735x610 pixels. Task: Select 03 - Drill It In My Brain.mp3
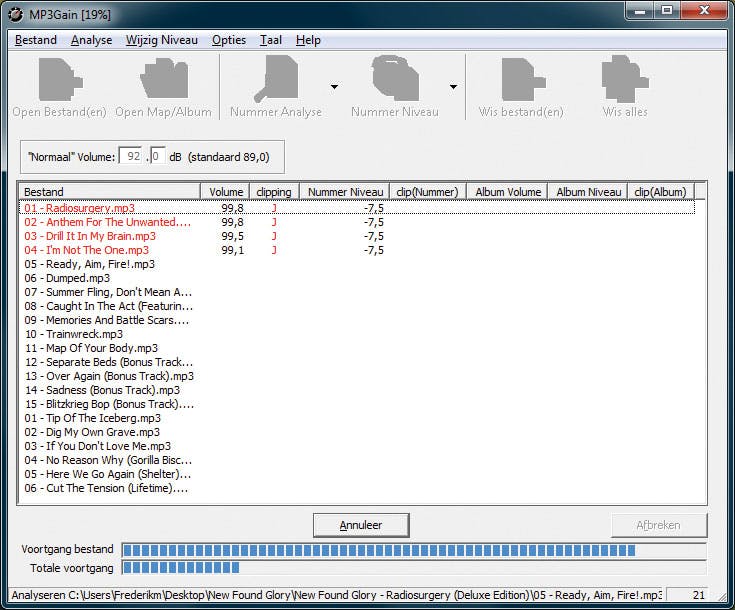coord(90,236)
